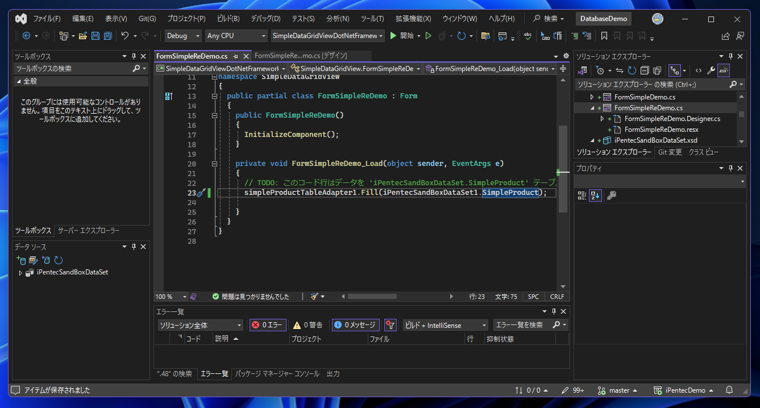Click the navigate backward arrow in toolbar
The image size is (760, 408).
click(x=26, y=36)
